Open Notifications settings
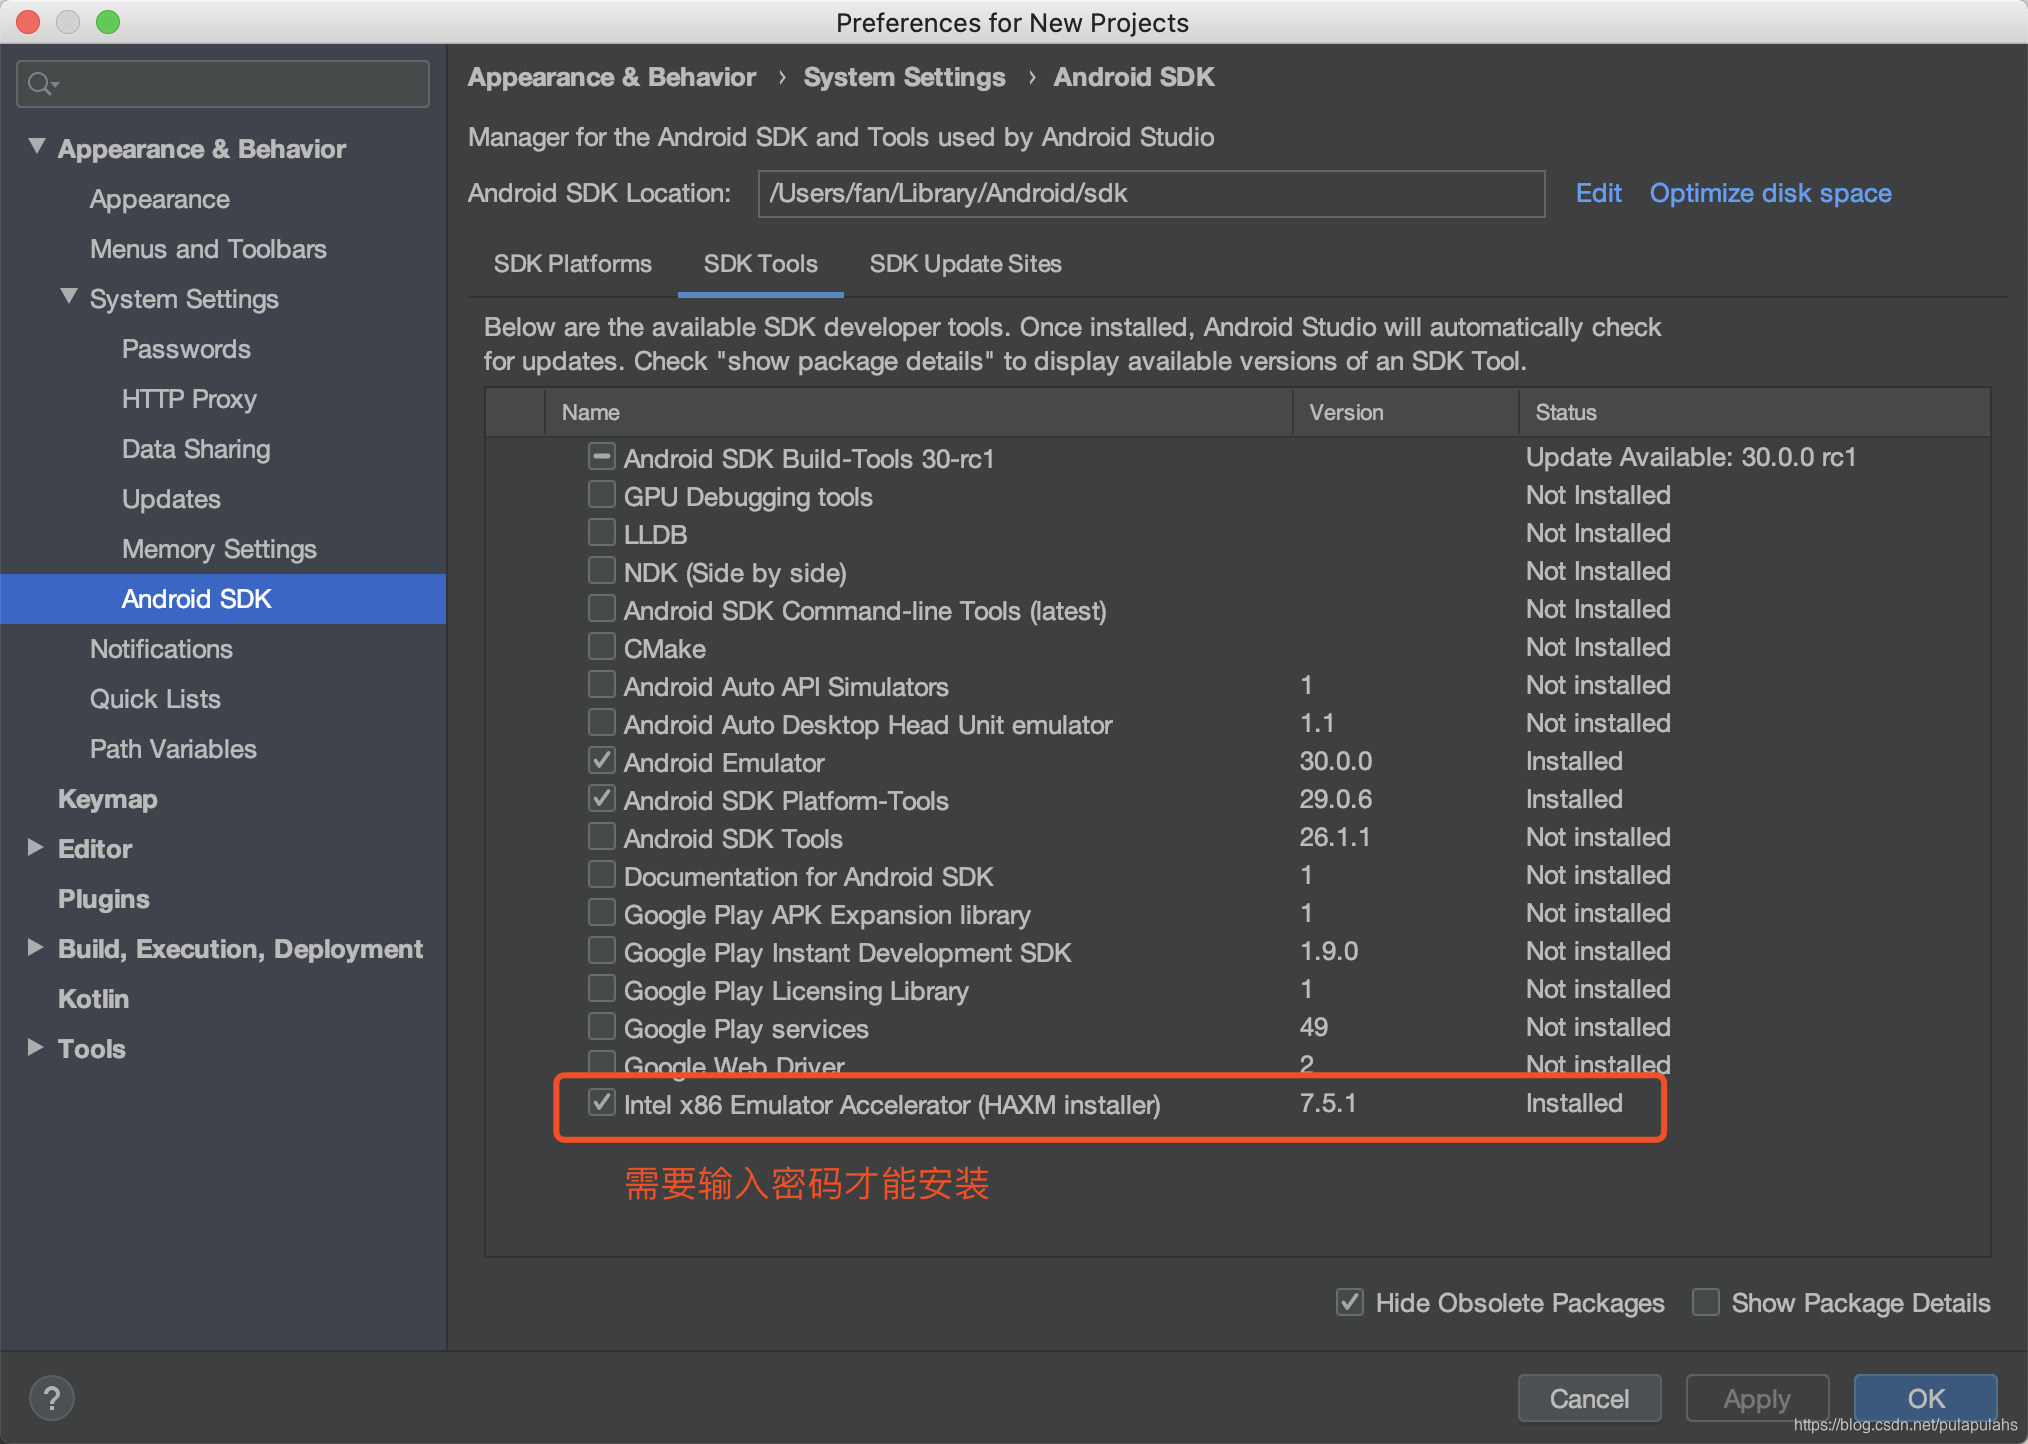2028x1444 pixels. click(x=161, y=649)
